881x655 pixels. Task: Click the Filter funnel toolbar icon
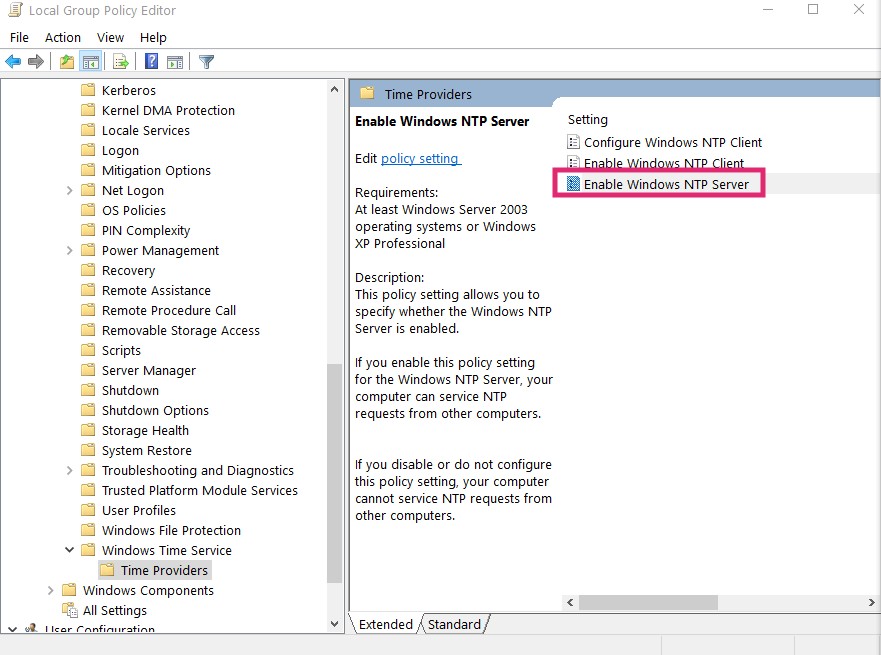tap(206, 61)
